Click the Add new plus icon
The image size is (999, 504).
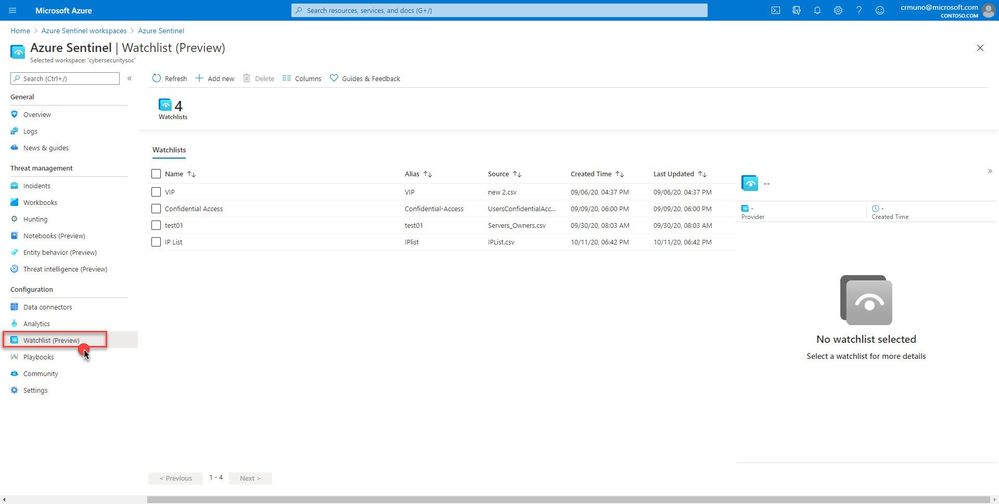pos(199,78)
